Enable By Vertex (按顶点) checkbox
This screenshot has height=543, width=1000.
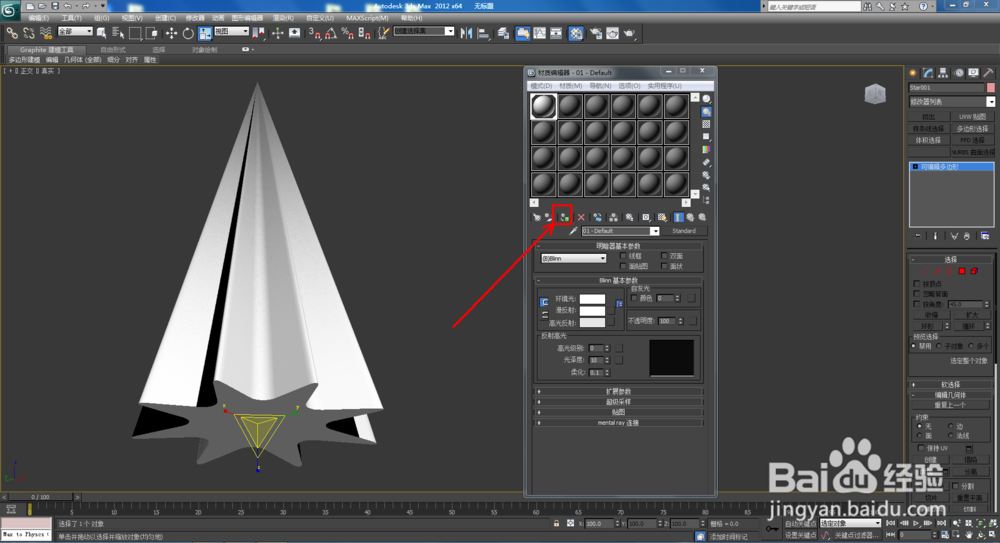tap(917, 283)
